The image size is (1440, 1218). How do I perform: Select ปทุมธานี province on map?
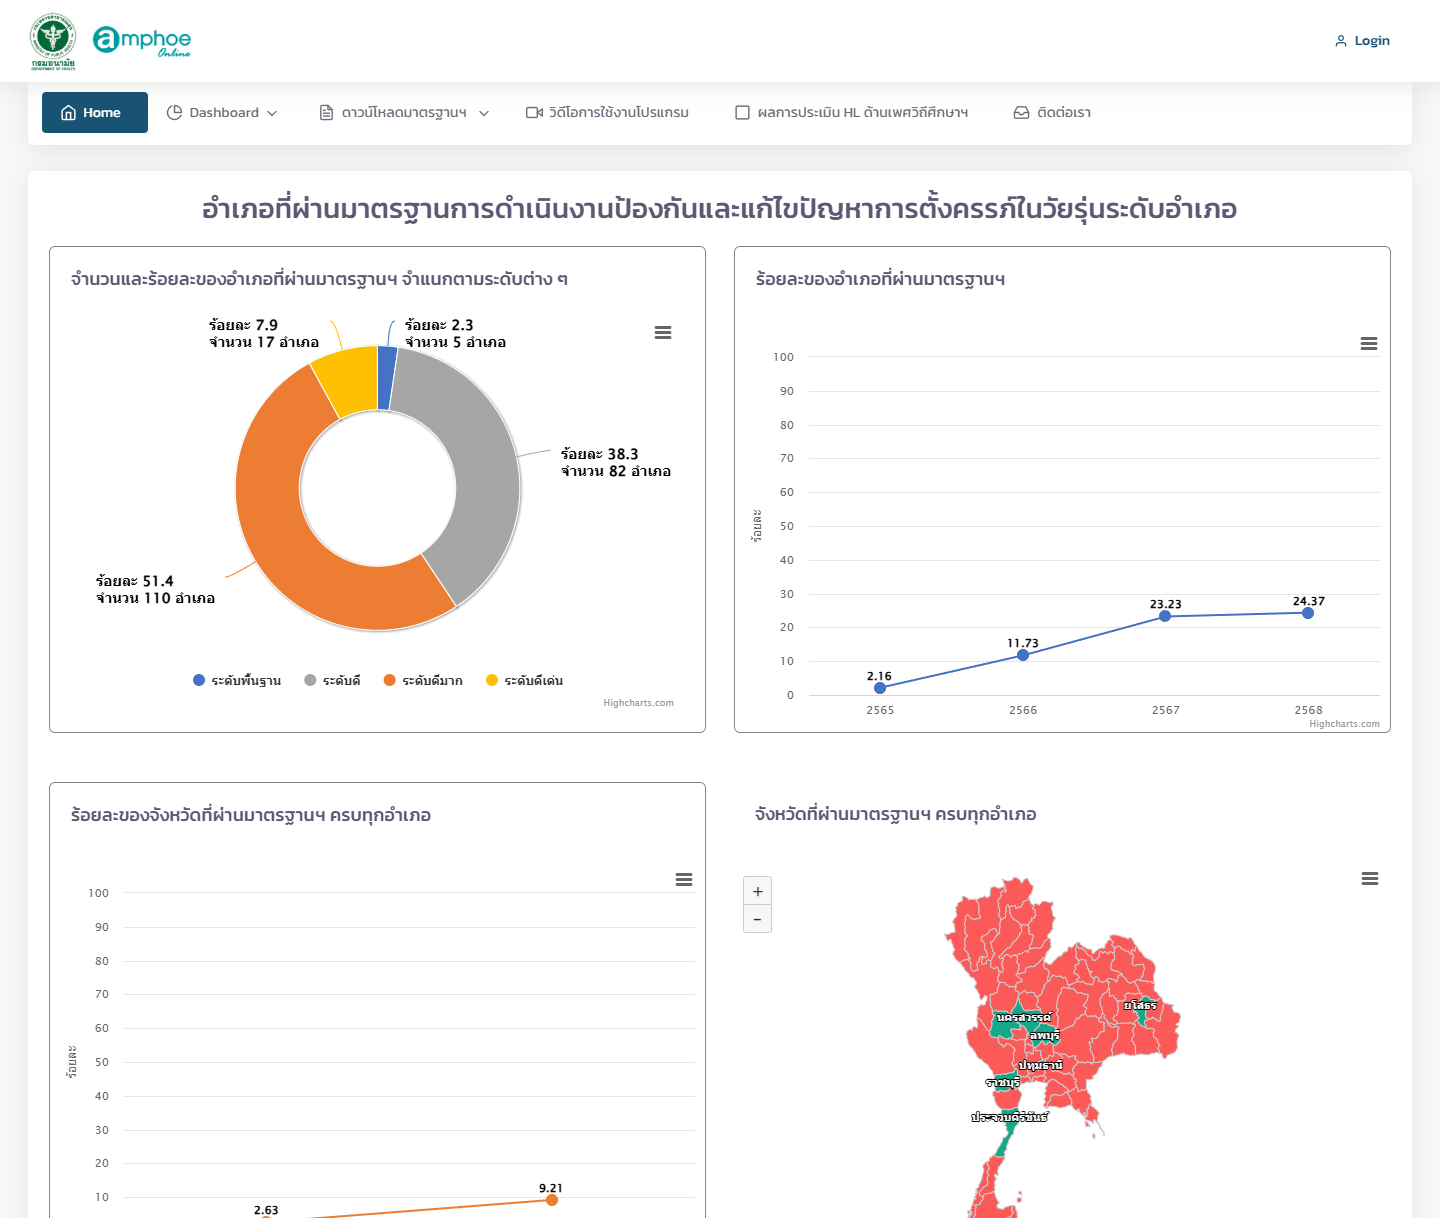click(x=1041, y=1066)
